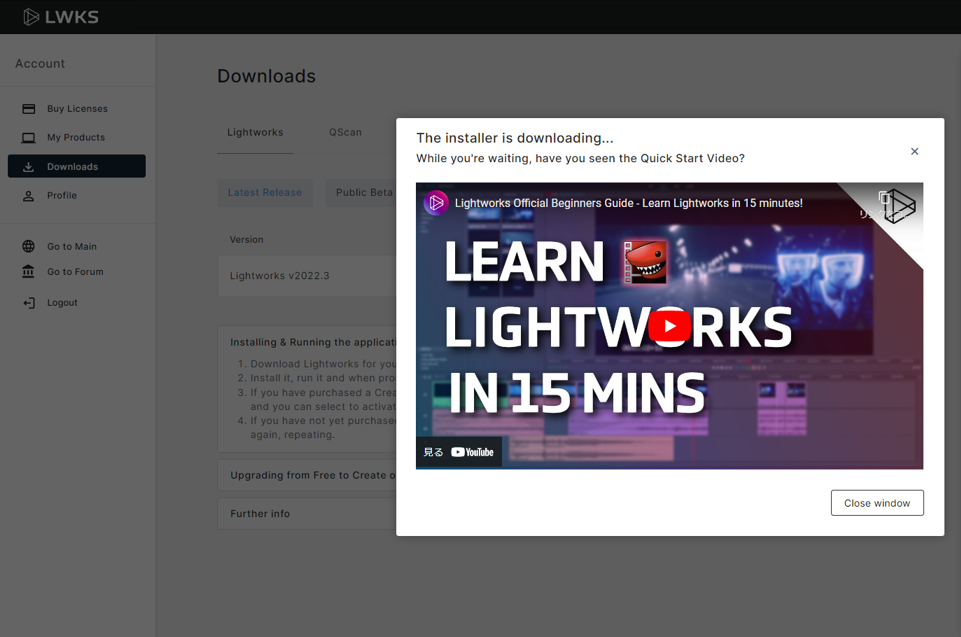The image size is (961, 637).
Task: Open Buy Licenses in the sidebar
Action: [x=77, y=109]
